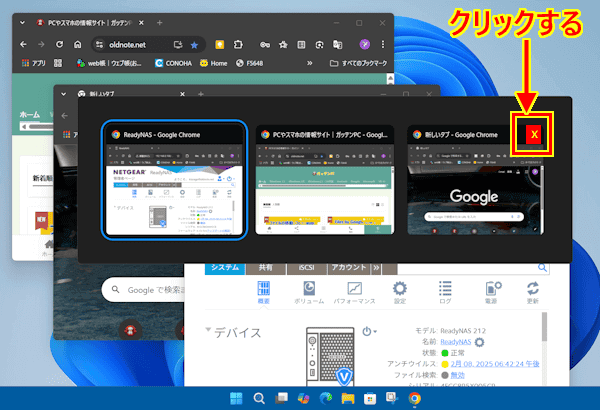Click the ホーム menu item on oldnote page

[29, 114]
